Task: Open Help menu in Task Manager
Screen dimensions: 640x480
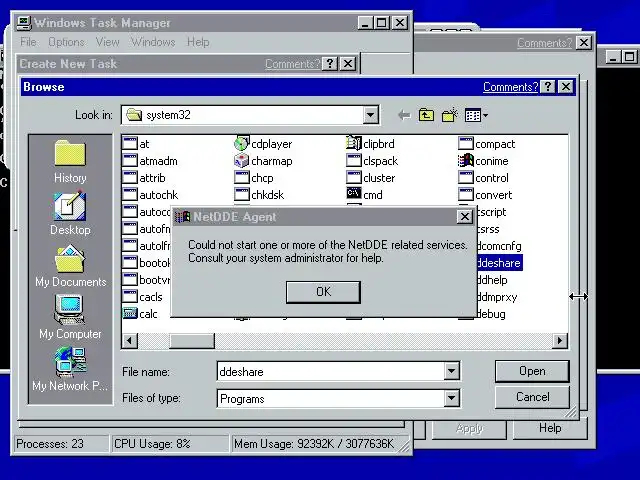Action: pyautogui.click(x=198, y=42)
